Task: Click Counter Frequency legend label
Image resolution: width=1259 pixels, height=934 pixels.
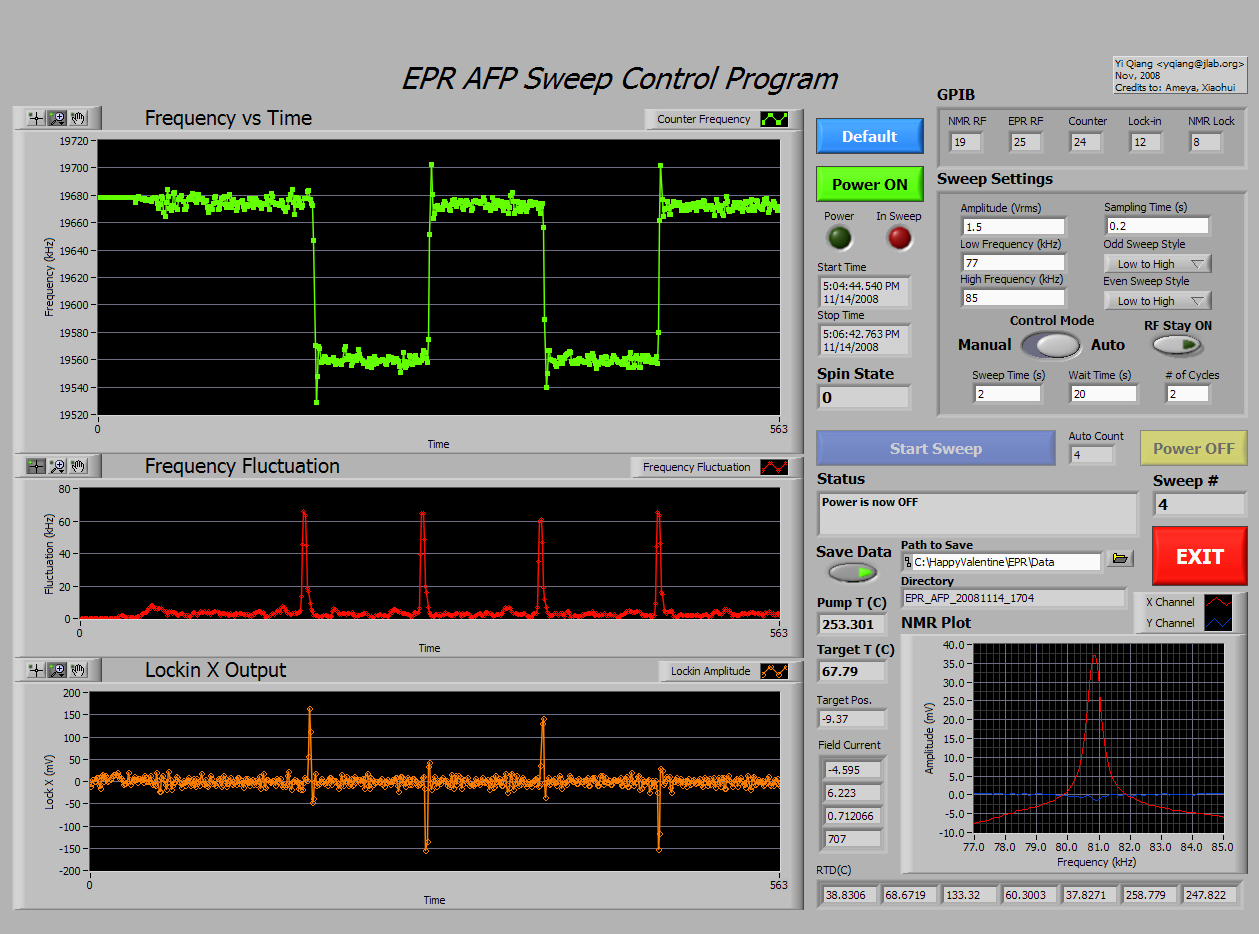Action: pyautogui.click(x=703, y=119)
